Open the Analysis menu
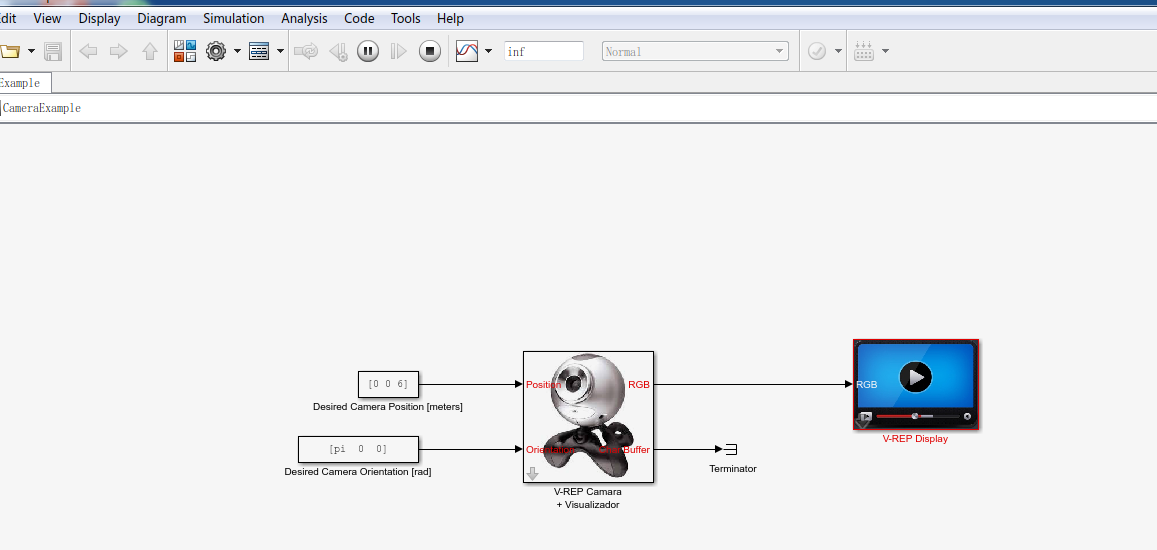 coord(304,18)
